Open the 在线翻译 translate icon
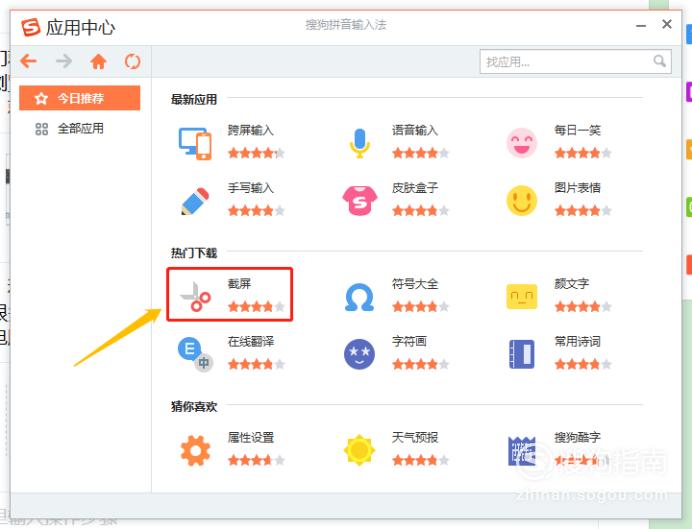 point(196,354)
